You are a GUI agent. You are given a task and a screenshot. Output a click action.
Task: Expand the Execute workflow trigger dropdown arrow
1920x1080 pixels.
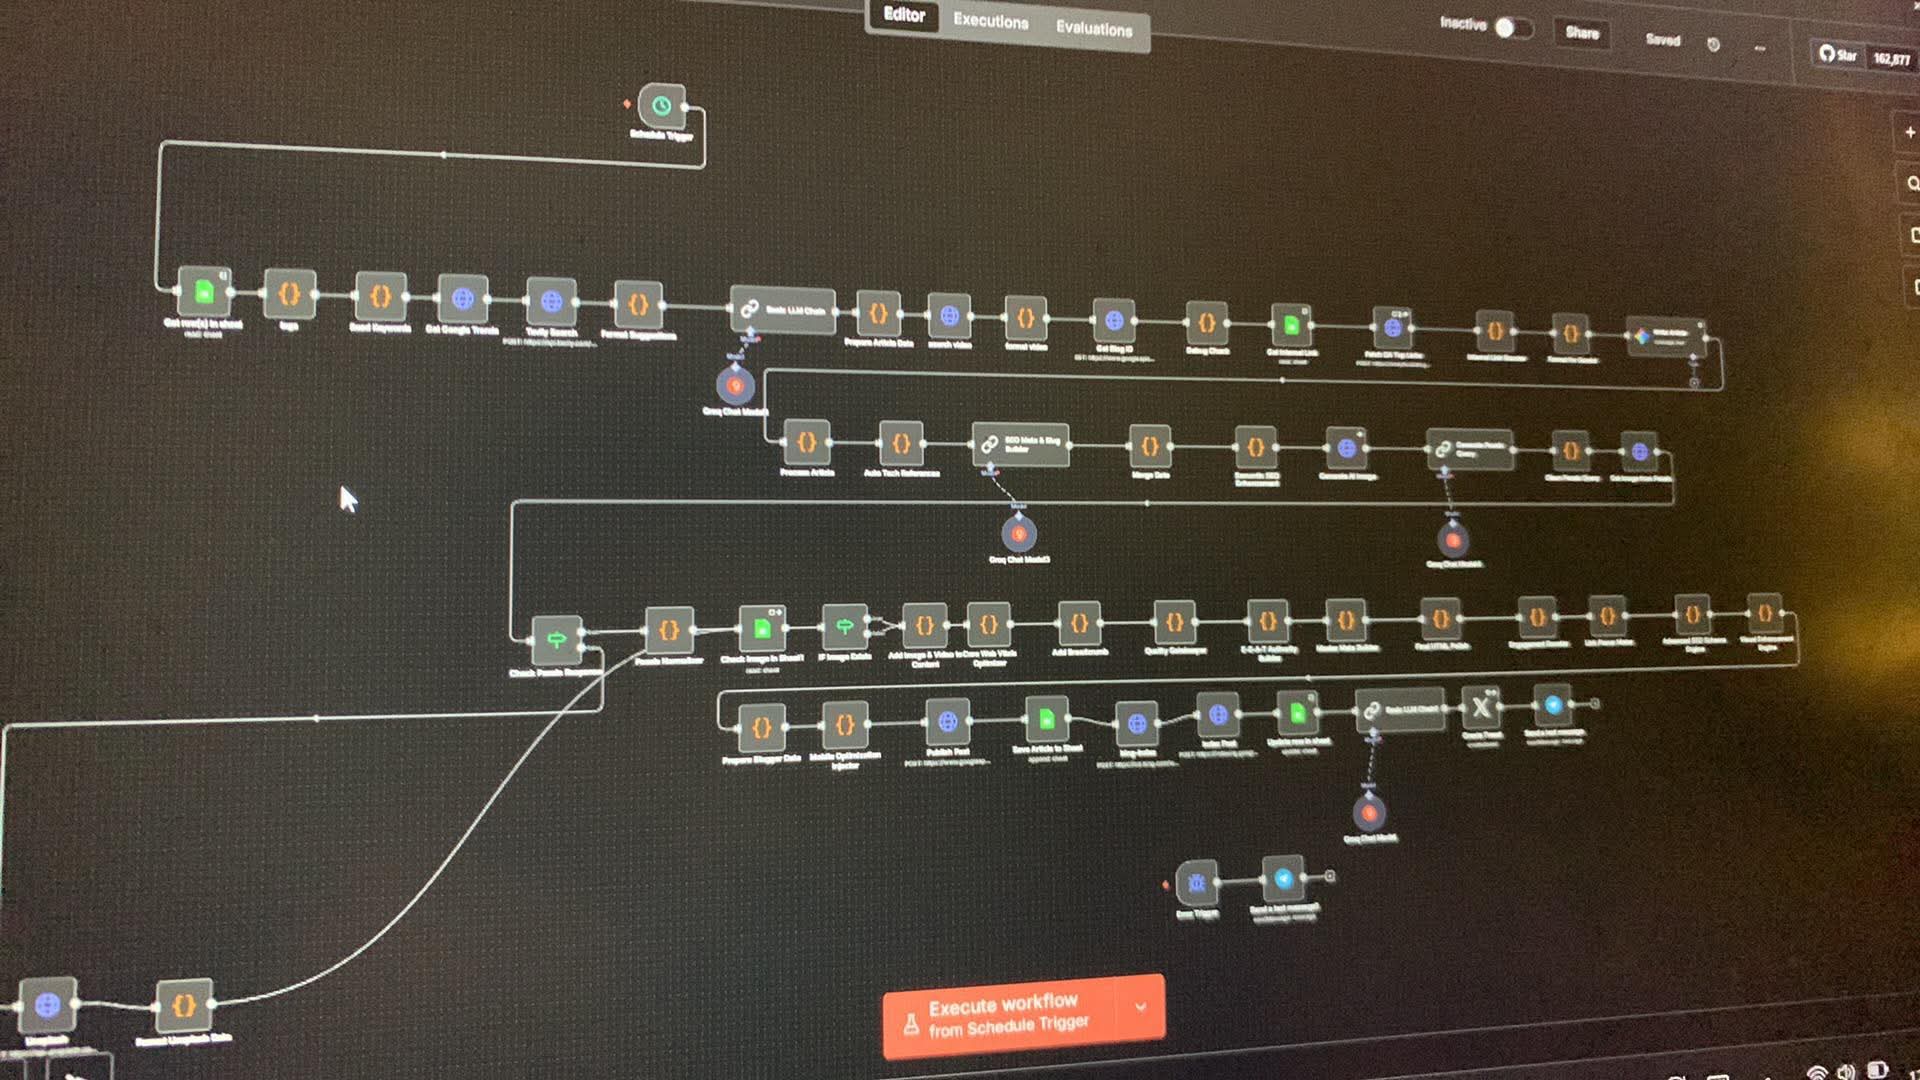[1141, 1008]
